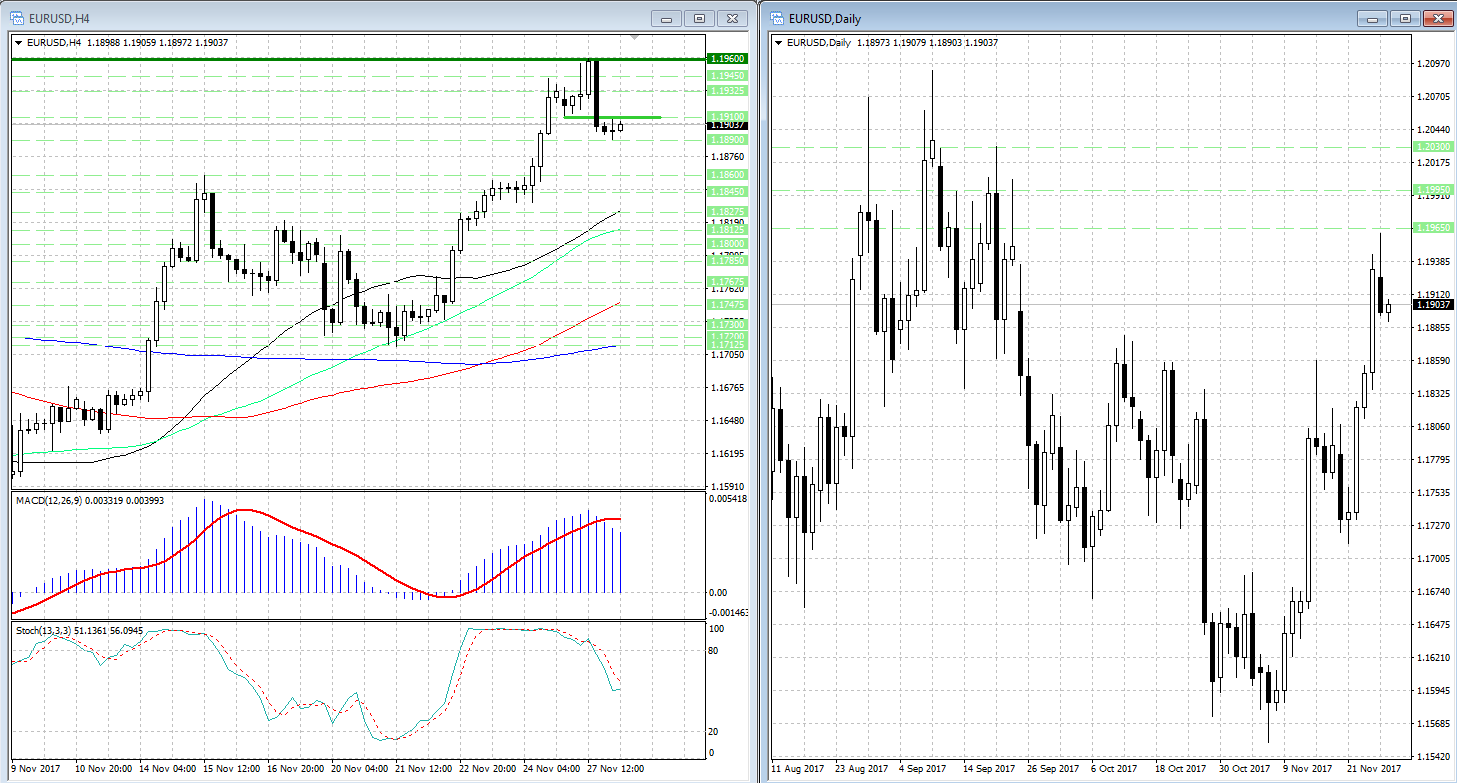The width and height of the screenshot is (1457, 783).
Task: Expand the triangle next to EURUSD,Daily label
Action: click(x=779, y=42)
